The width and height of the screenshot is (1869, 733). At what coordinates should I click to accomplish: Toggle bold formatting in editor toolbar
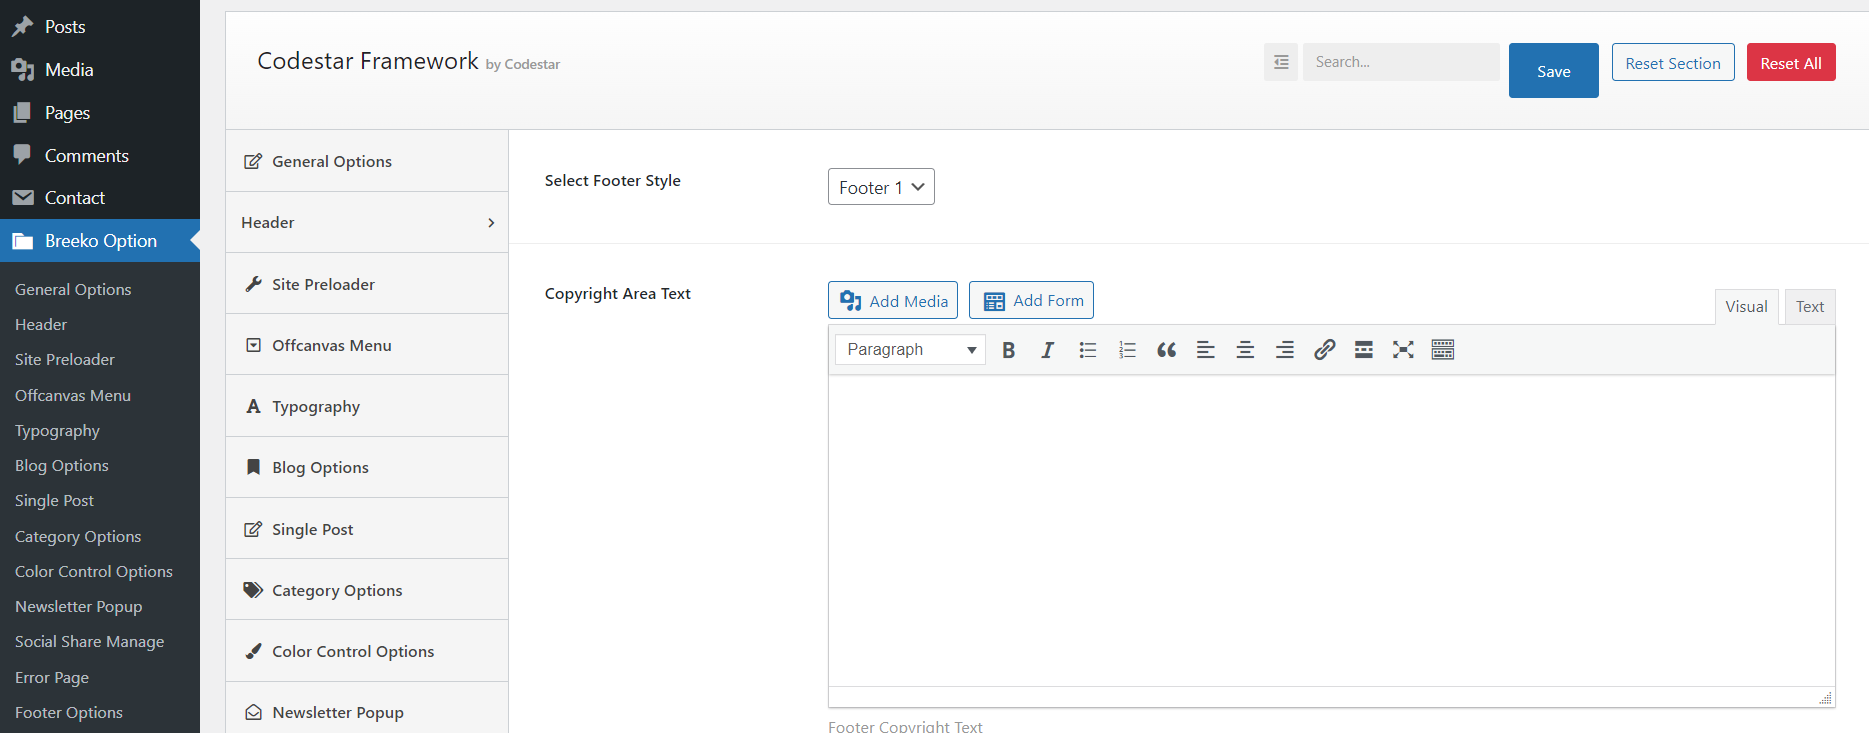(1008, 350)
